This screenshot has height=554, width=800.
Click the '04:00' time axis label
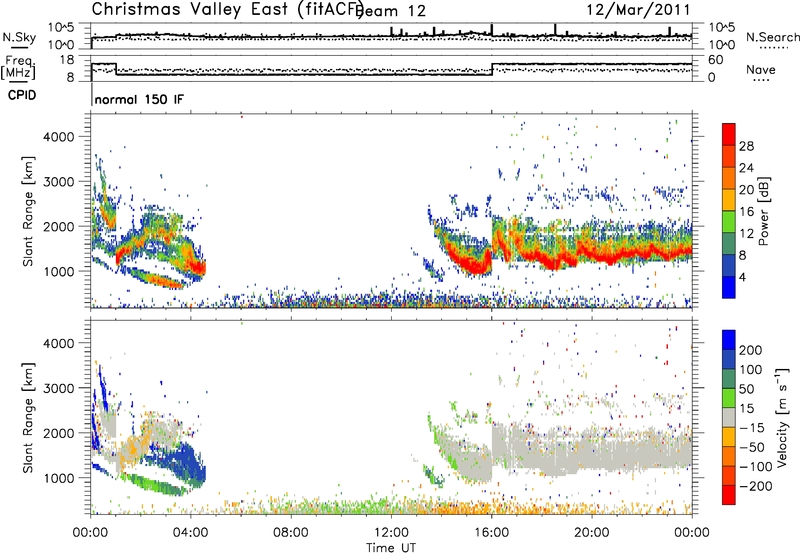point(191,533)
